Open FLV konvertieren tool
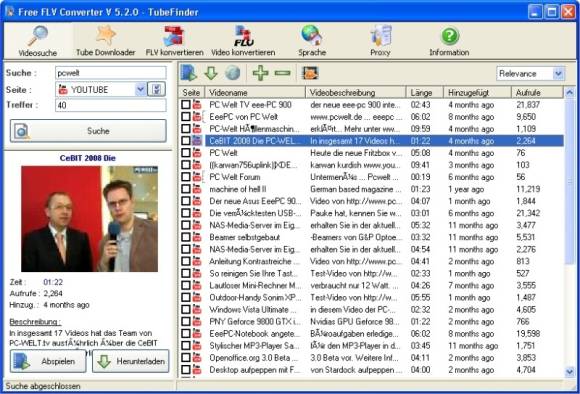Viewport: 580px width, 394px height. (x=174, y=41)
